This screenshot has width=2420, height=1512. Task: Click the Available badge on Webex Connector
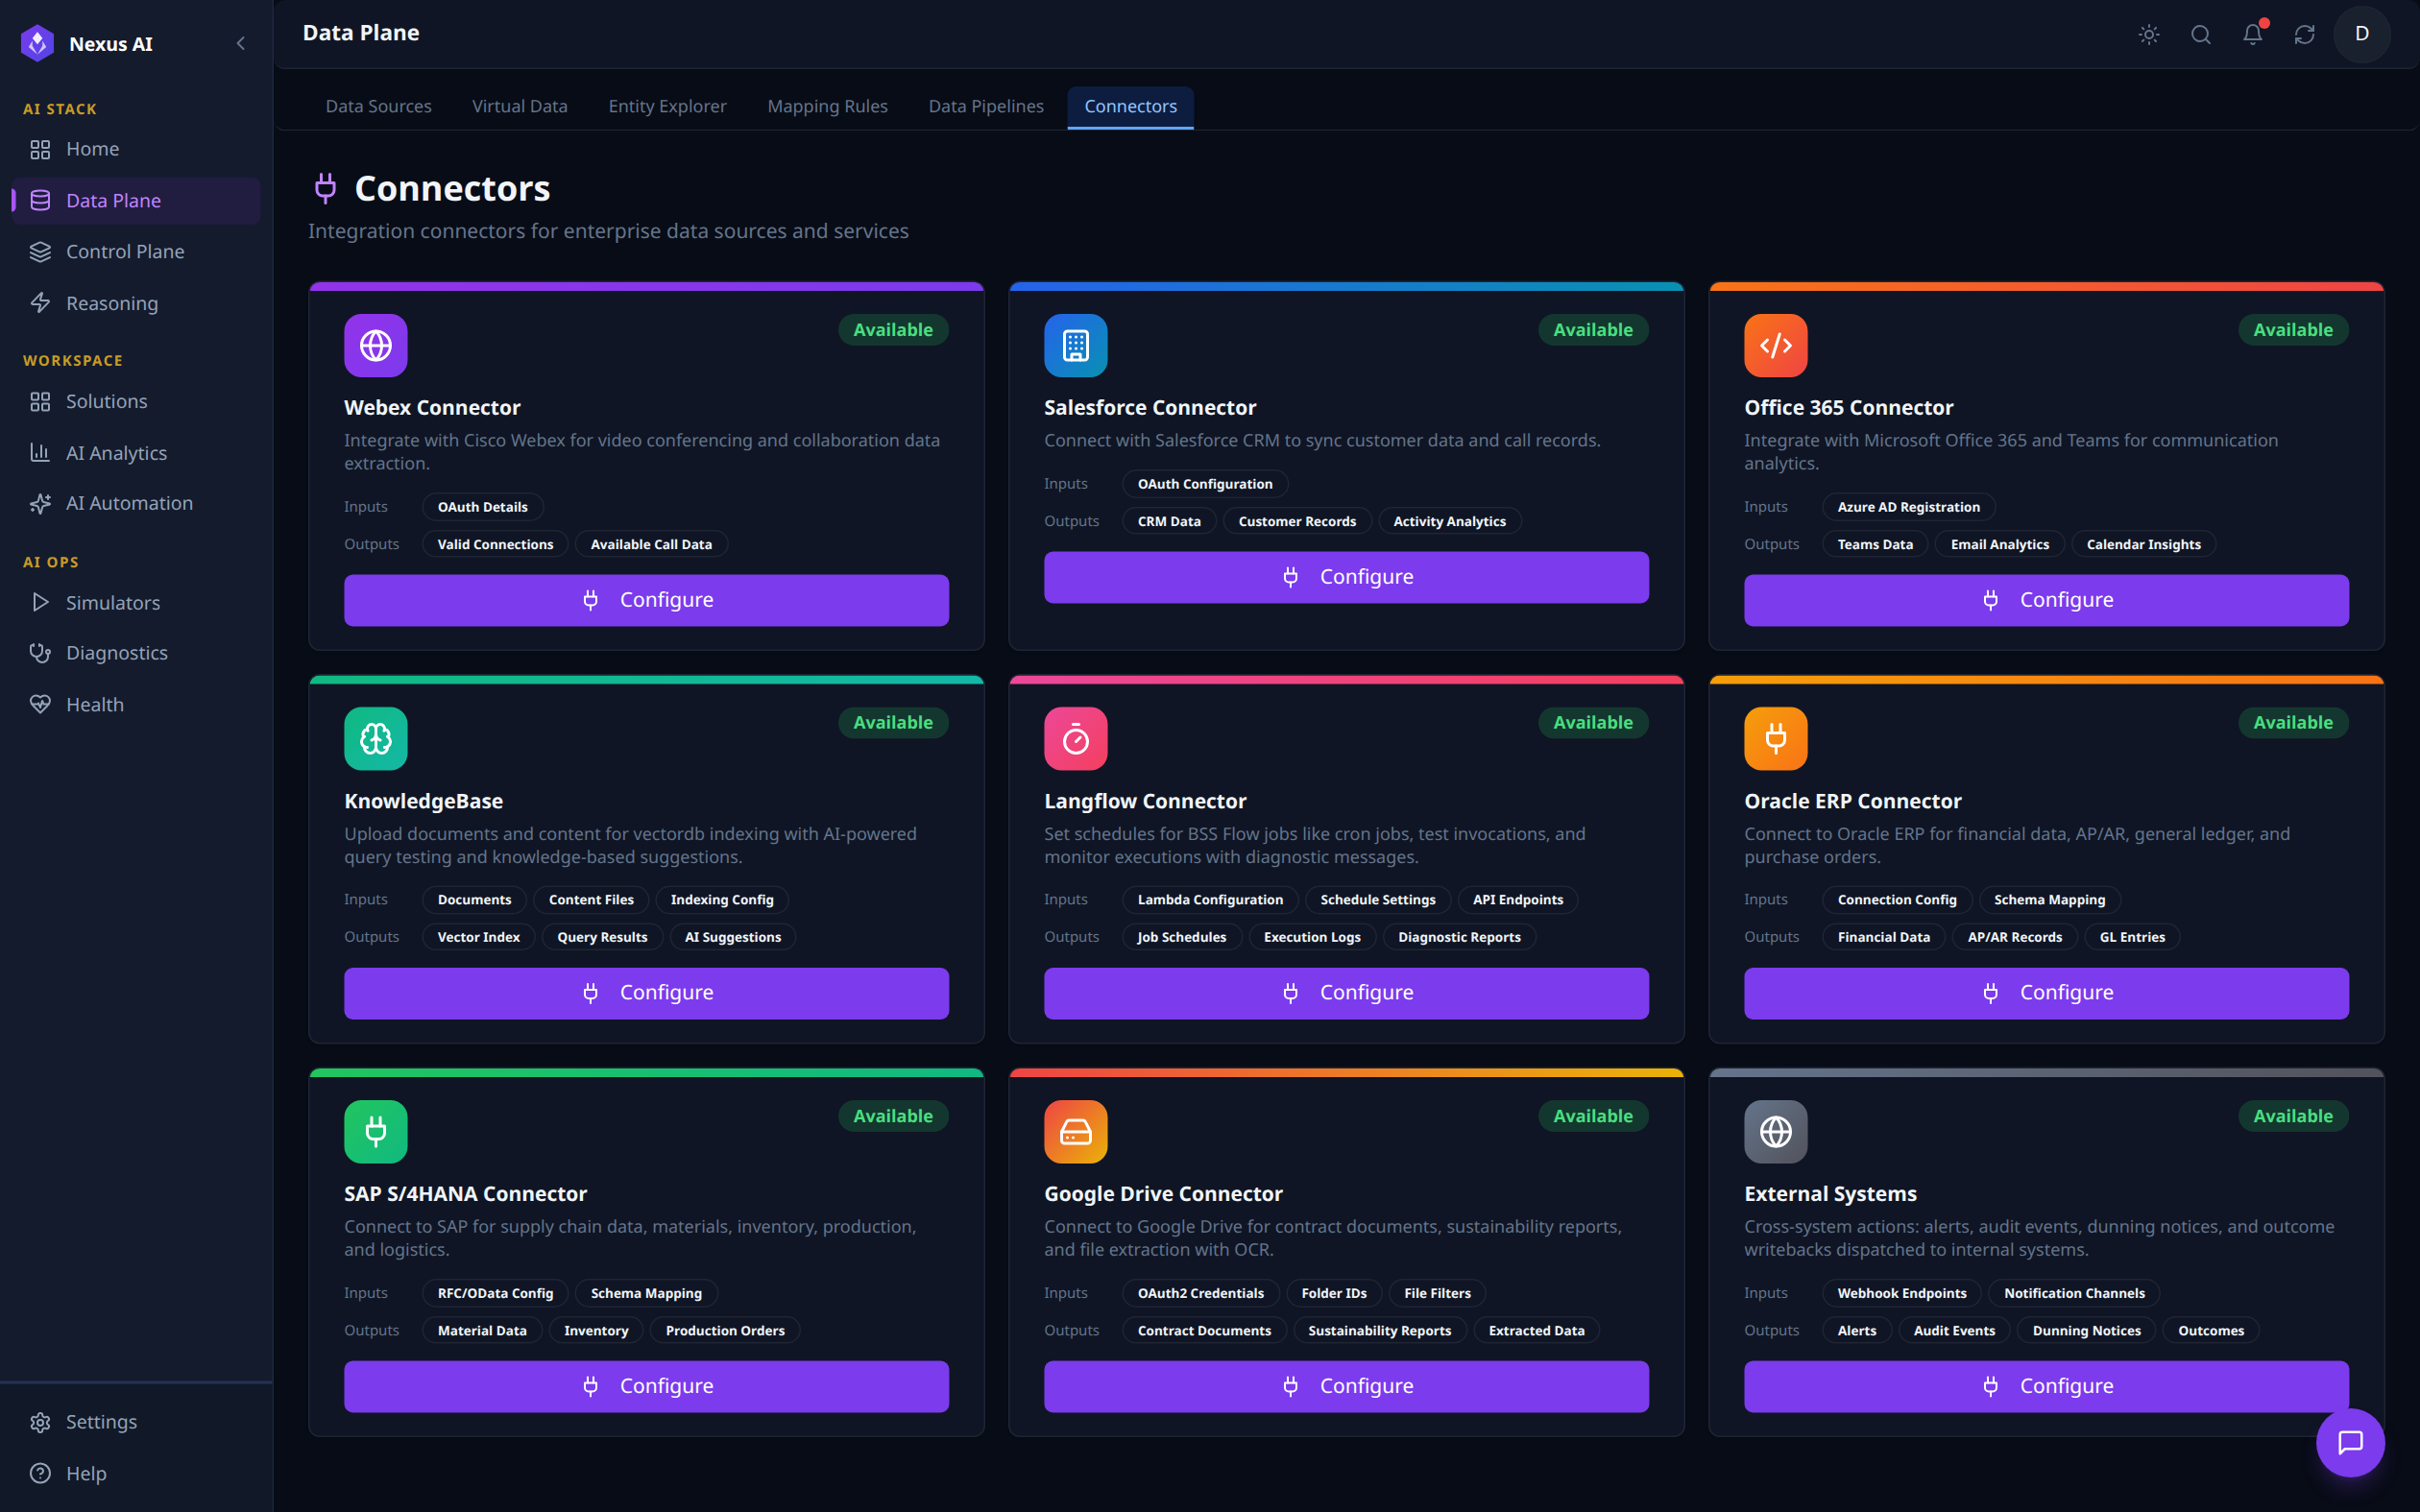pos(893,330)
